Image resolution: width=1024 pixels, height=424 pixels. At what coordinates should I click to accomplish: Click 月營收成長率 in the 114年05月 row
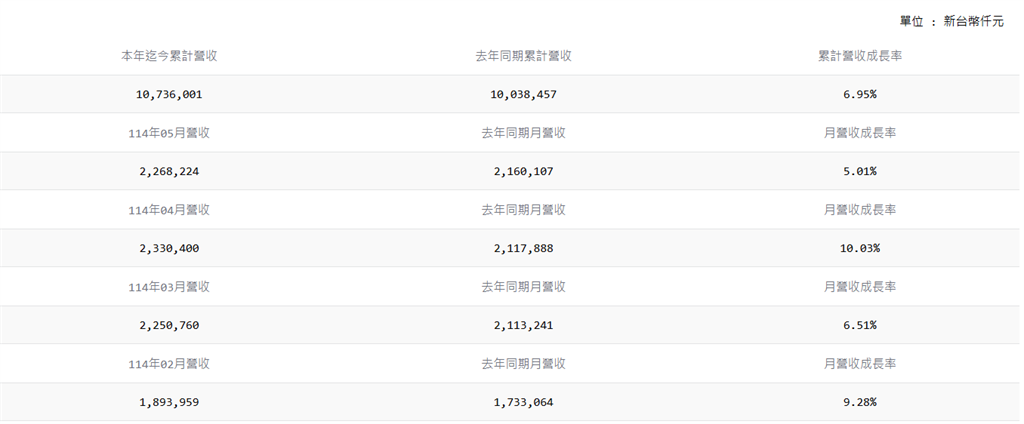click(x=860, y=133)
